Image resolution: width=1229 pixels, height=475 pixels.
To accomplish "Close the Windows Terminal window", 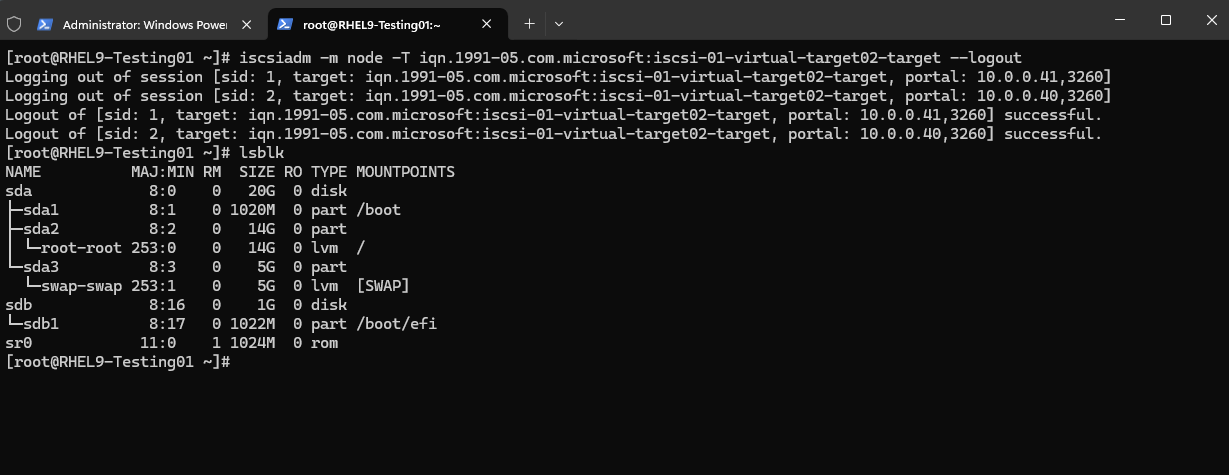I will (1208, 20).
